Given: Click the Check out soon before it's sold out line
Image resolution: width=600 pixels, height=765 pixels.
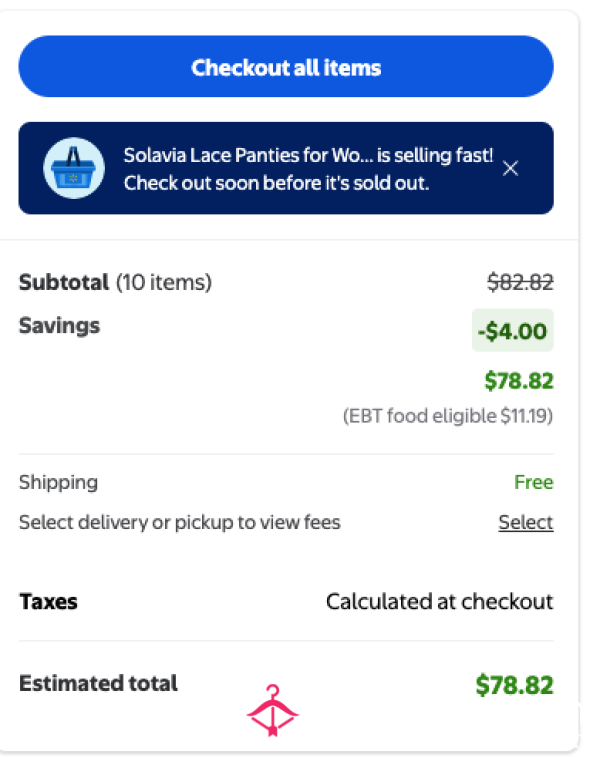Looking at the screenshot, I should [277, 183].
